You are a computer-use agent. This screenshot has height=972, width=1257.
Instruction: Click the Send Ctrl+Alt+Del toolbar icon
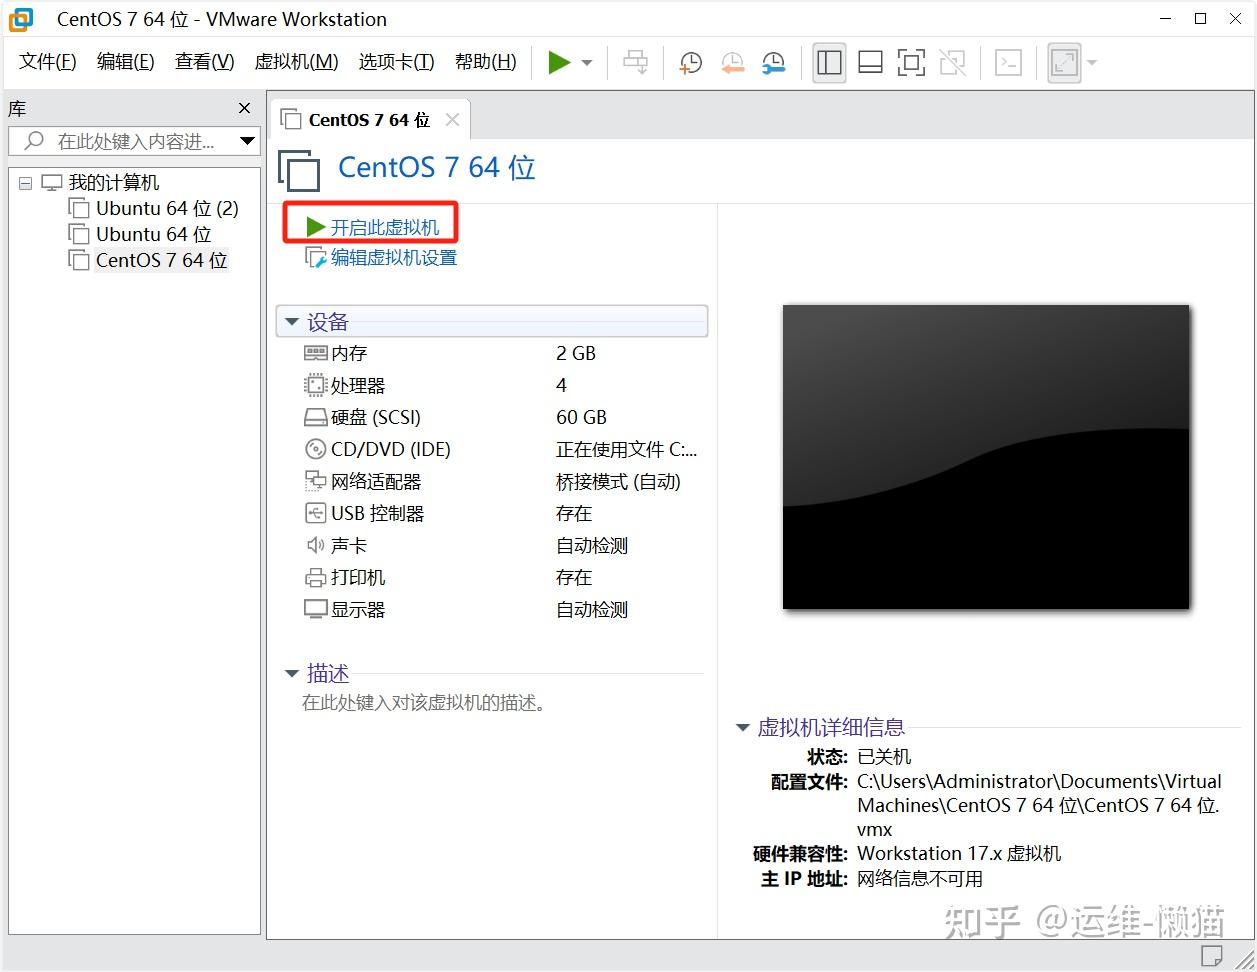click(x=636, y=63)
